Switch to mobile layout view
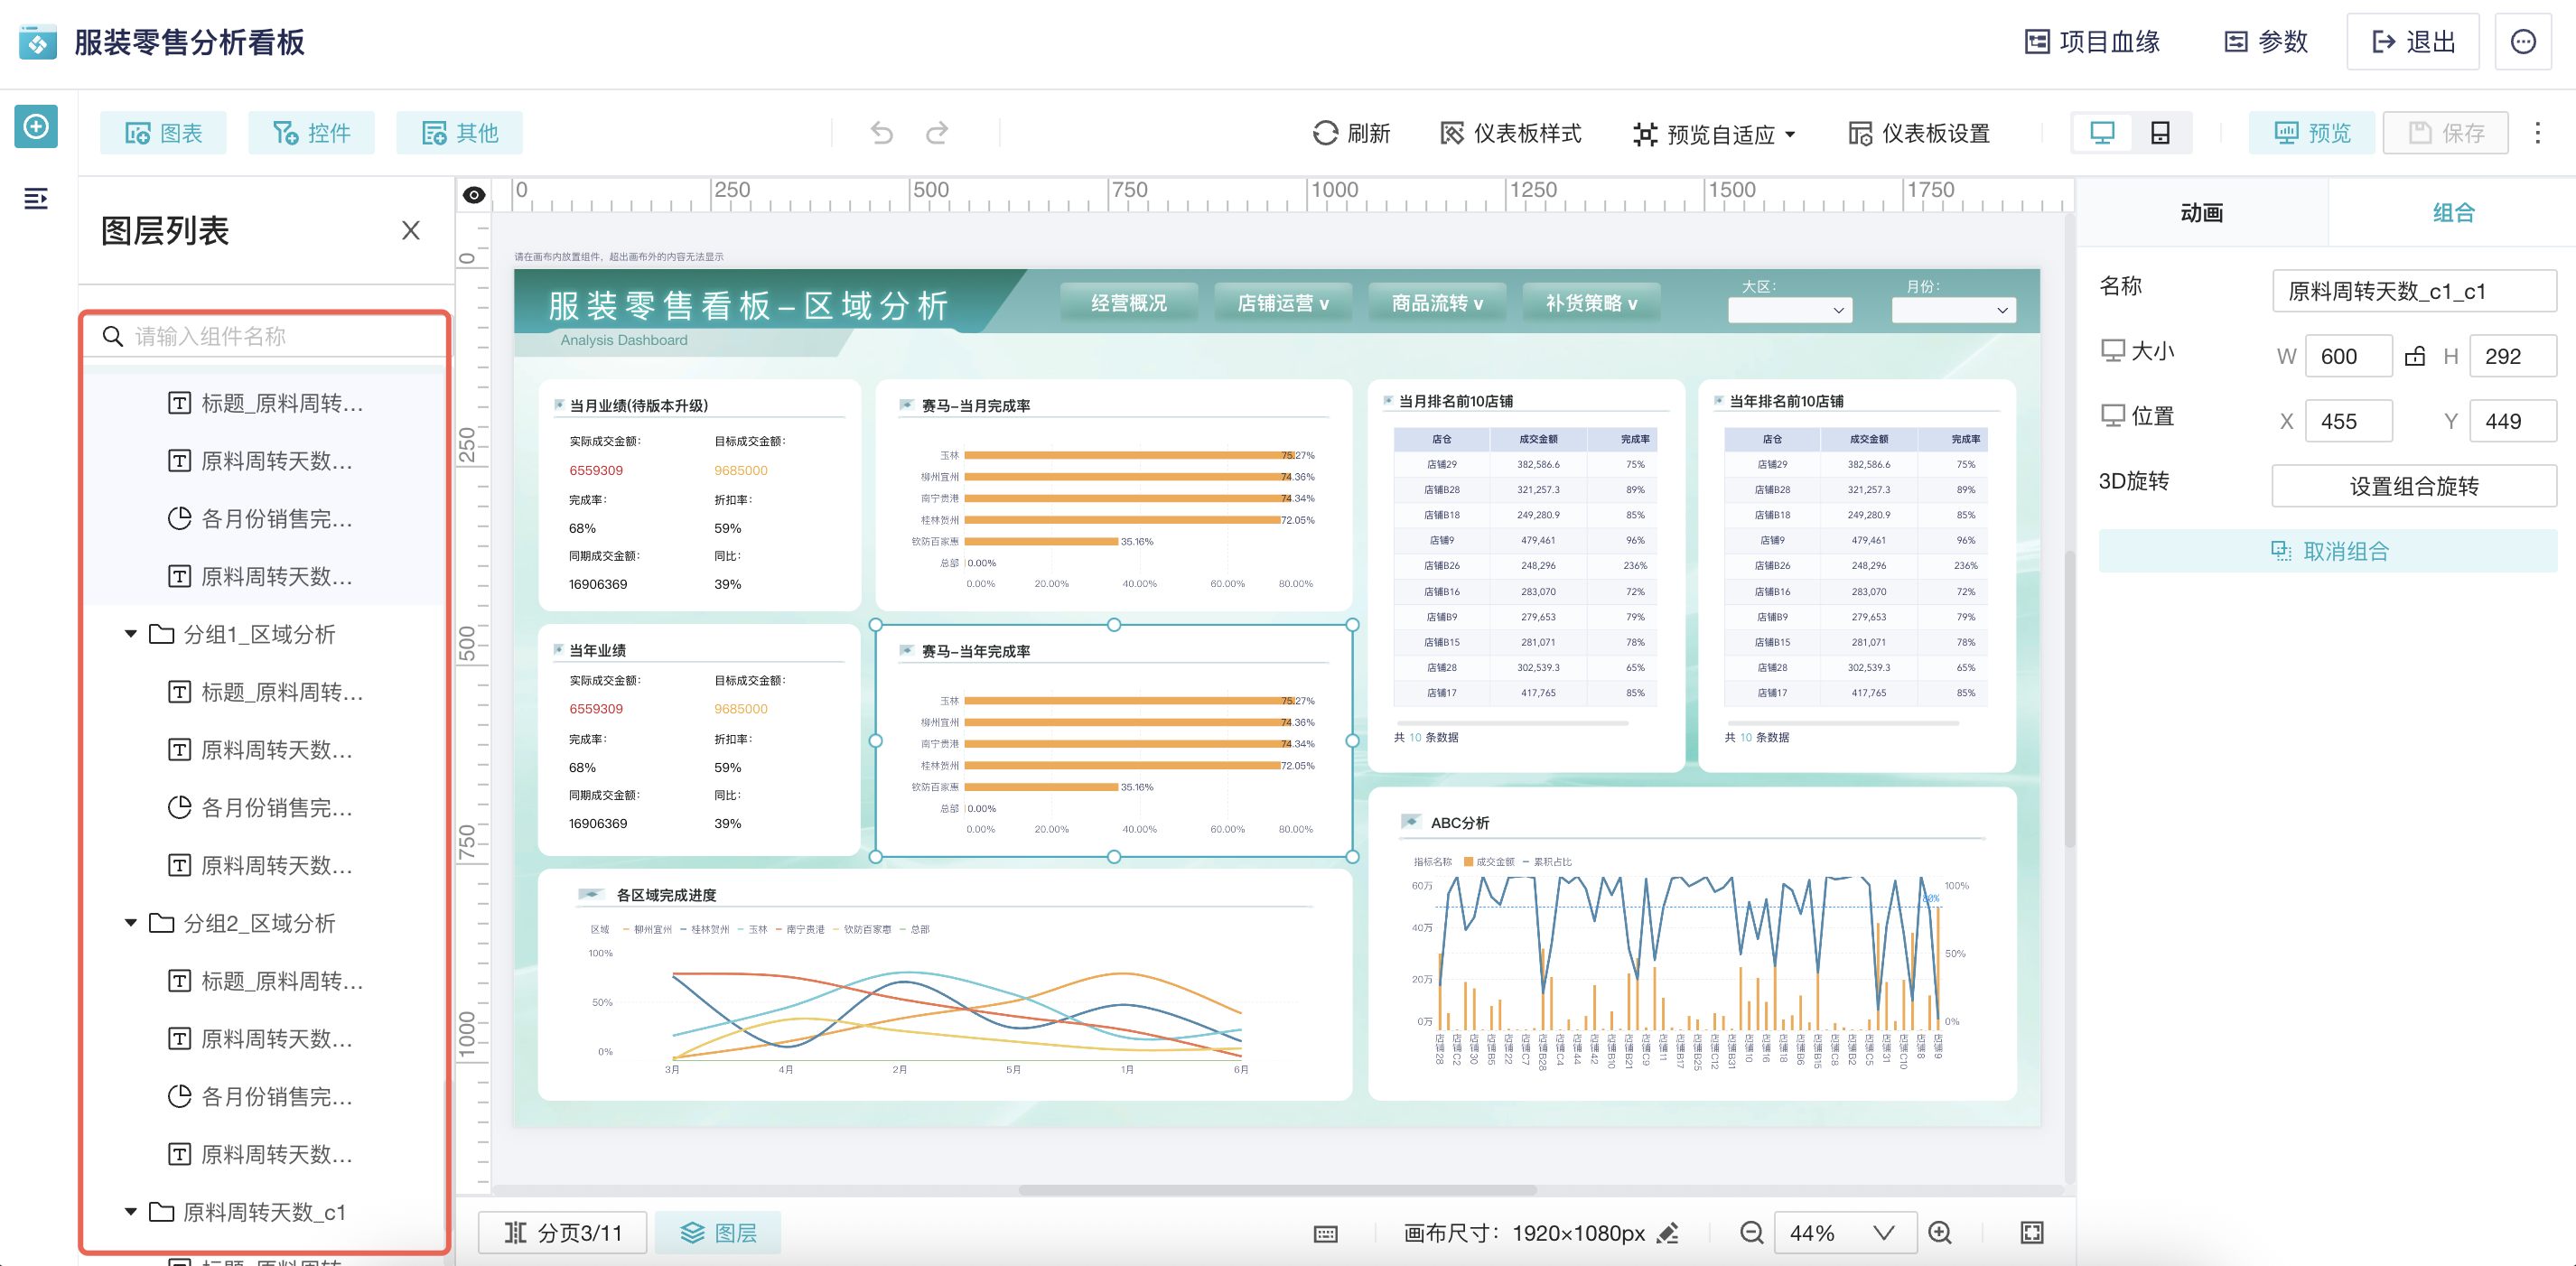2576x1266 pixels. [2160, 133]
